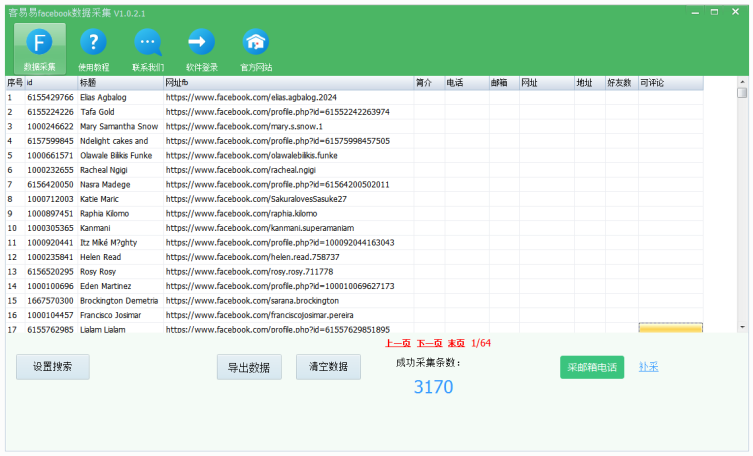Click the 补采 link
Screen dimensions: 753x456
coord(648,367)
